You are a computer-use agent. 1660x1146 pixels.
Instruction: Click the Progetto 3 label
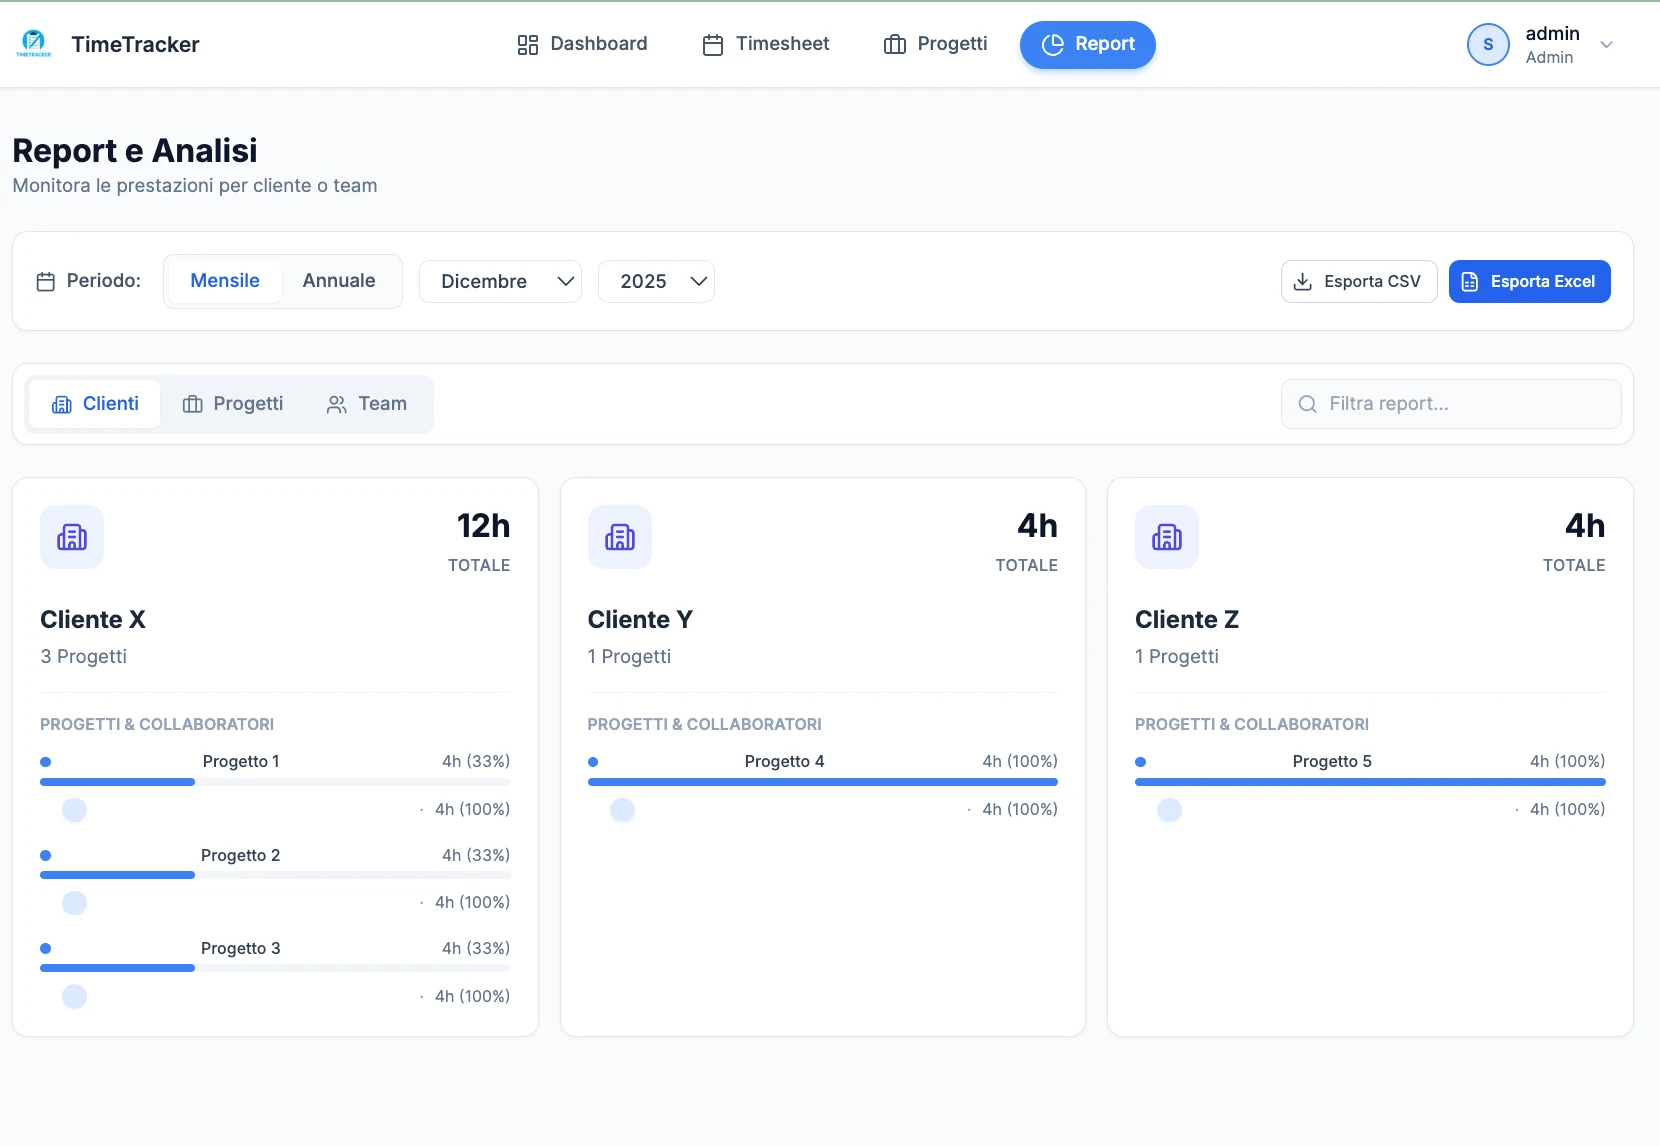pyautogui.click(x=241, y=949)
